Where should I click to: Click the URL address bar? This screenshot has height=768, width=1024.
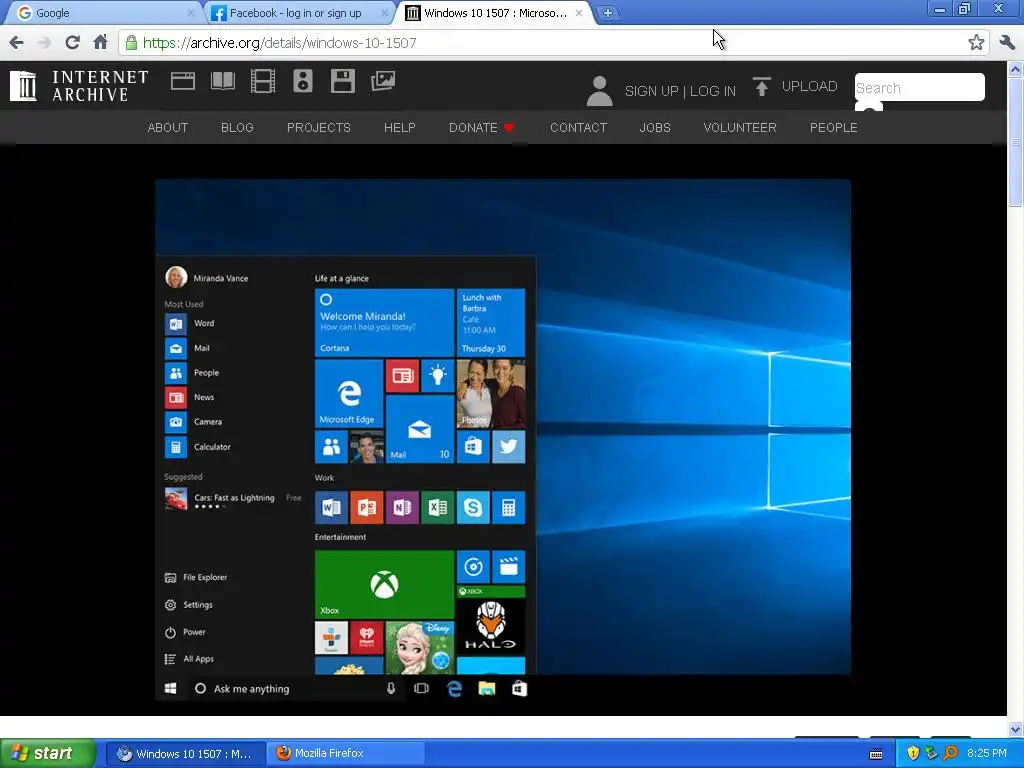pos(552,43)
